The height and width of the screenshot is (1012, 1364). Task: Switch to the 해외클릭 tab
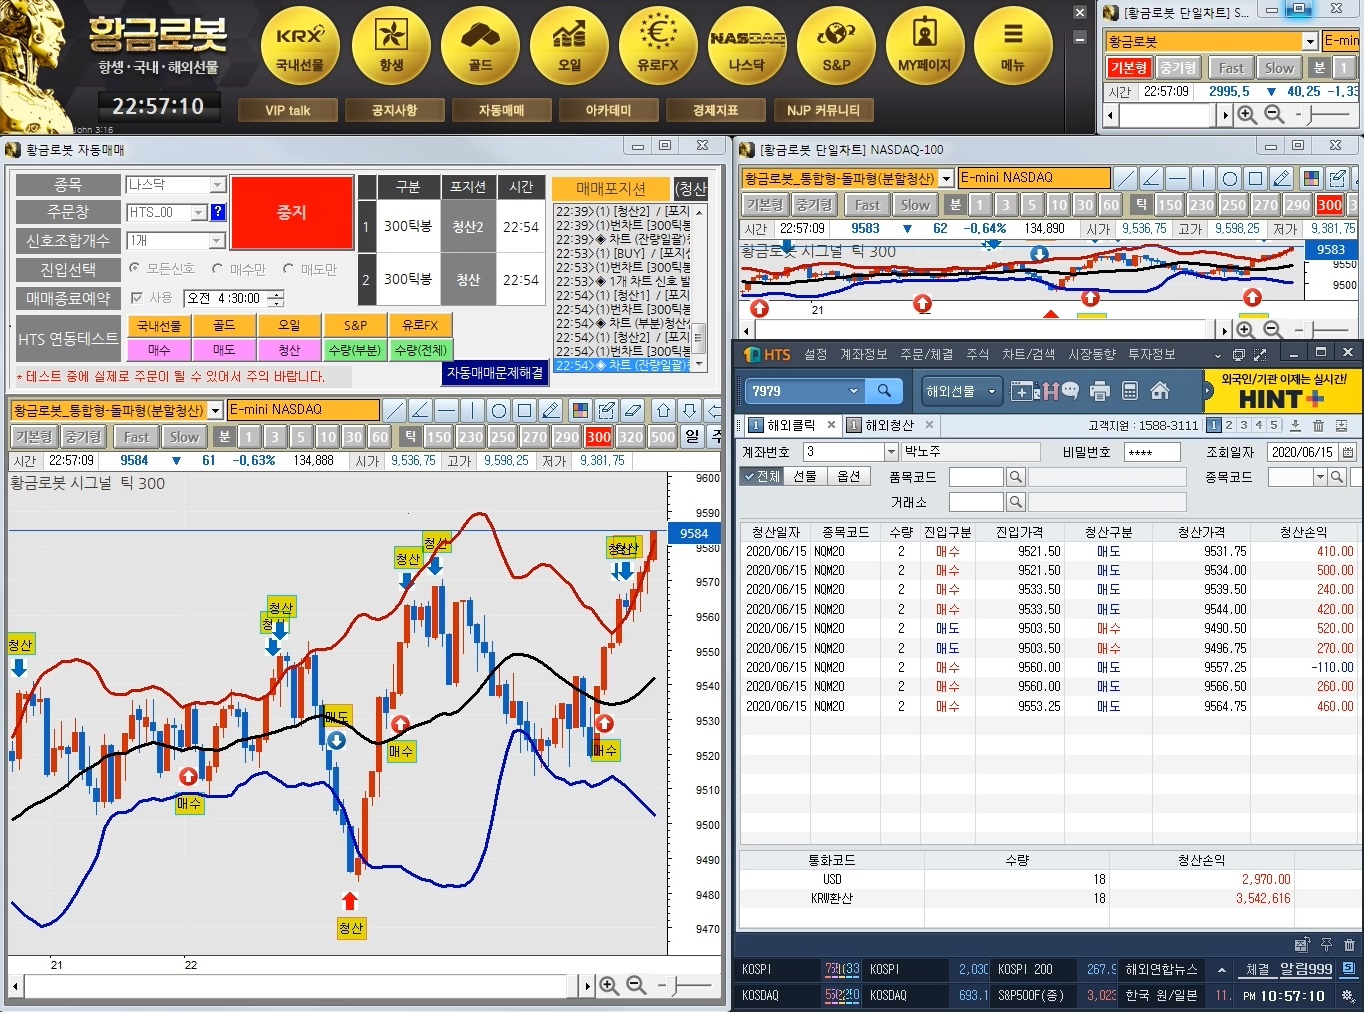point(790,425)
